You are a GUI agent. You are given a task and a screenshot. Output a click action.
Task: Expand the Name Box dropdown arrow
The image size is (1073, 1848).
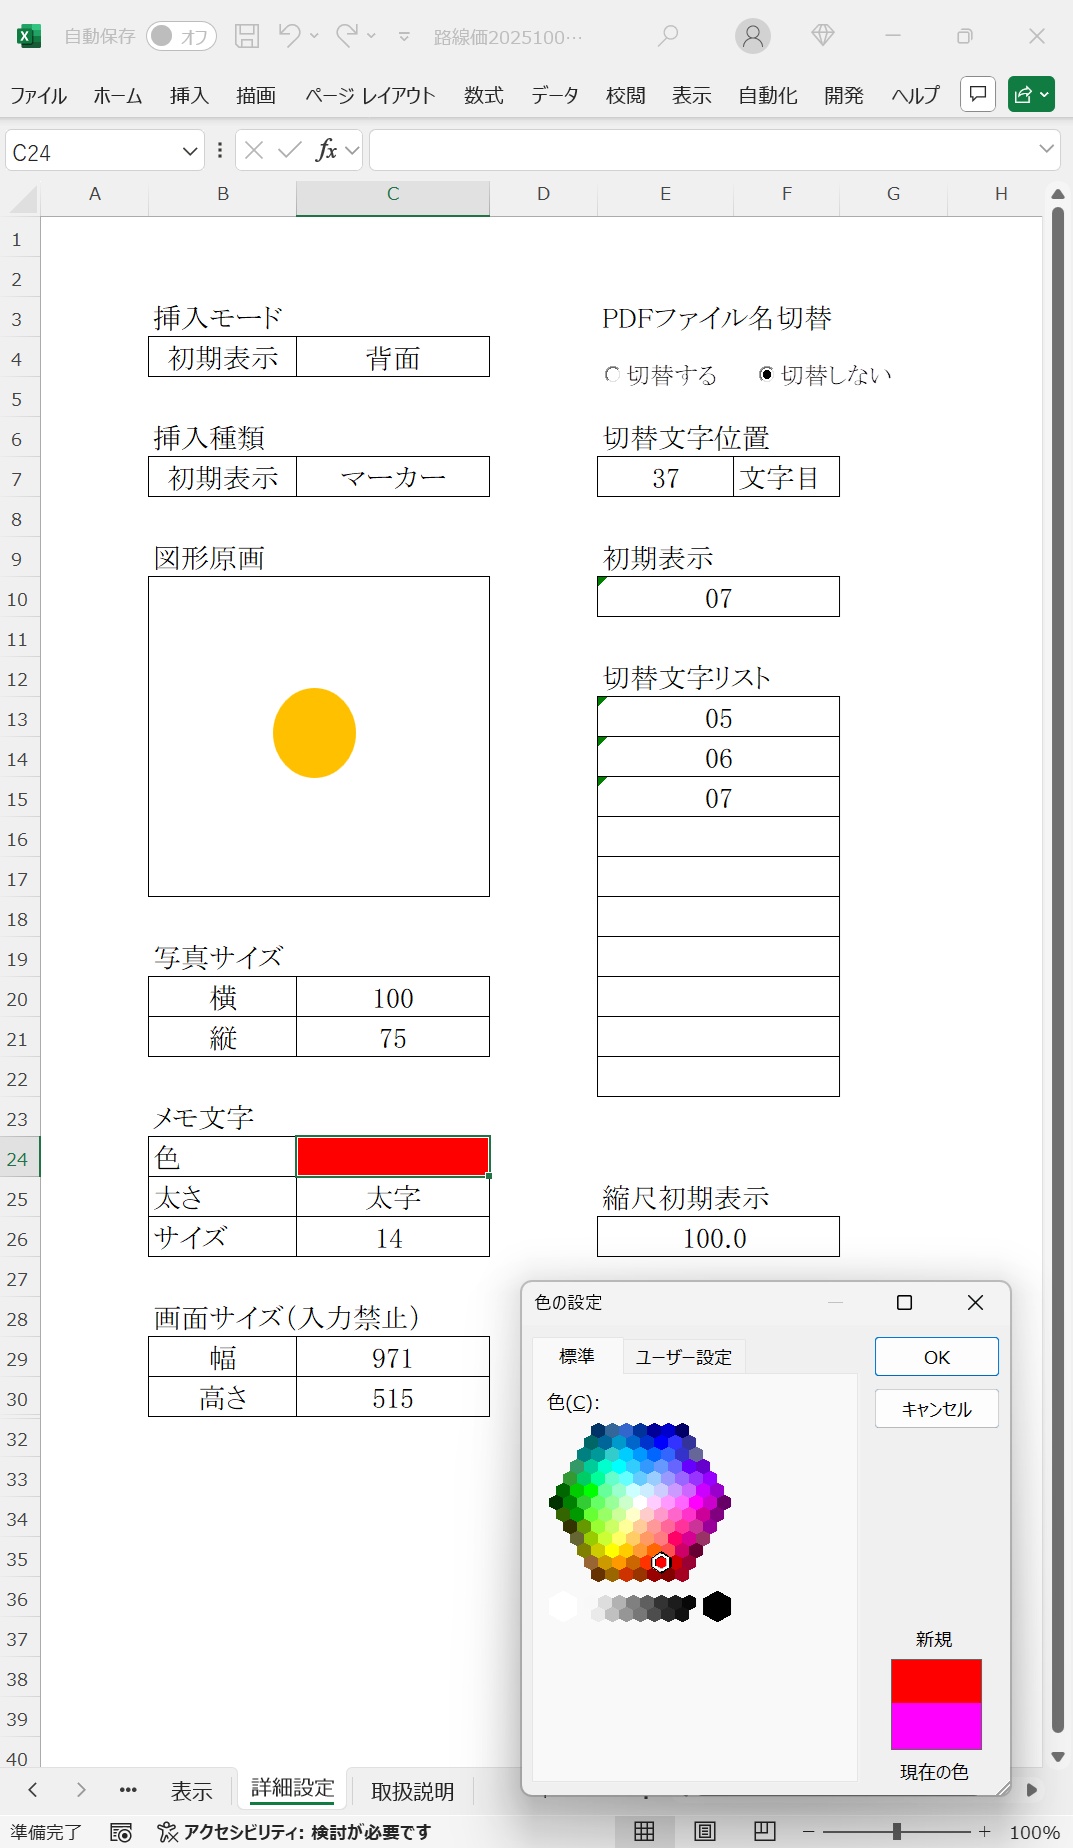point(189,151)
